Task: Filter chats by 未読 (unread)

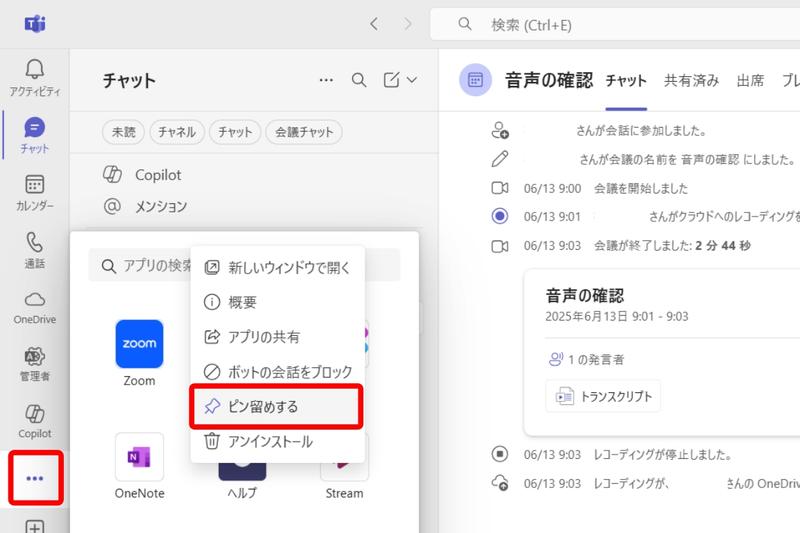Action: [x=123, y=132]
